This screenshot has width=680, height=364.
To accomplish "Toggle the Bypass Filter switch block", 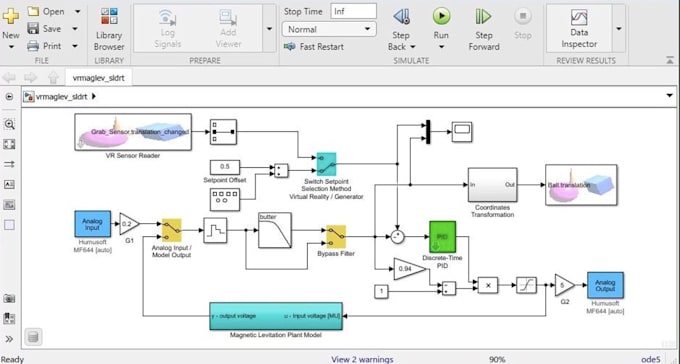I will coord(336,236).
